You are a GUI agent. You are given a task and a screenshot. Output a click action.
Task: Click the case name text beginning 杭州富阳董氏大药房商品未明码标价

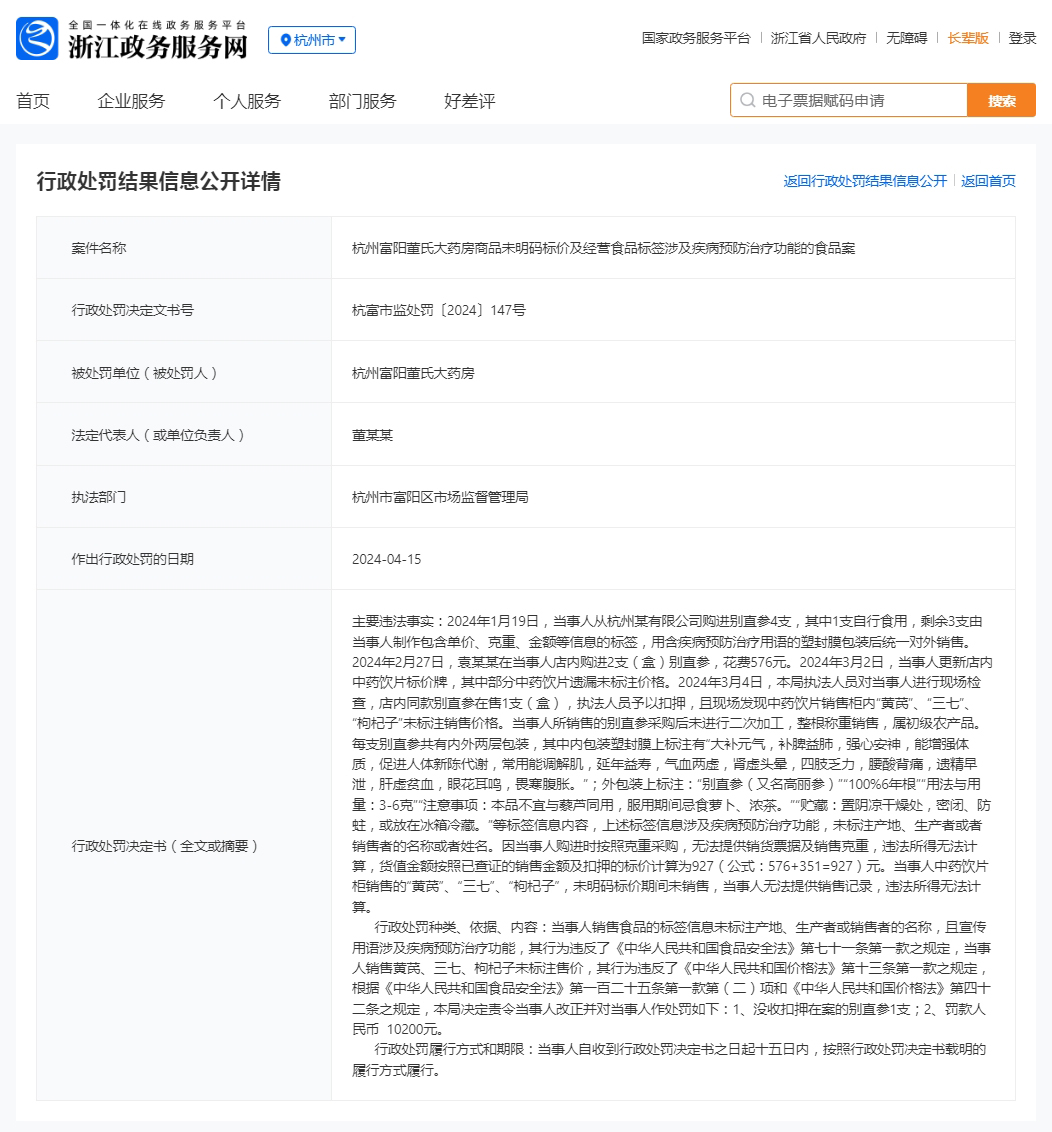(604, 248)
